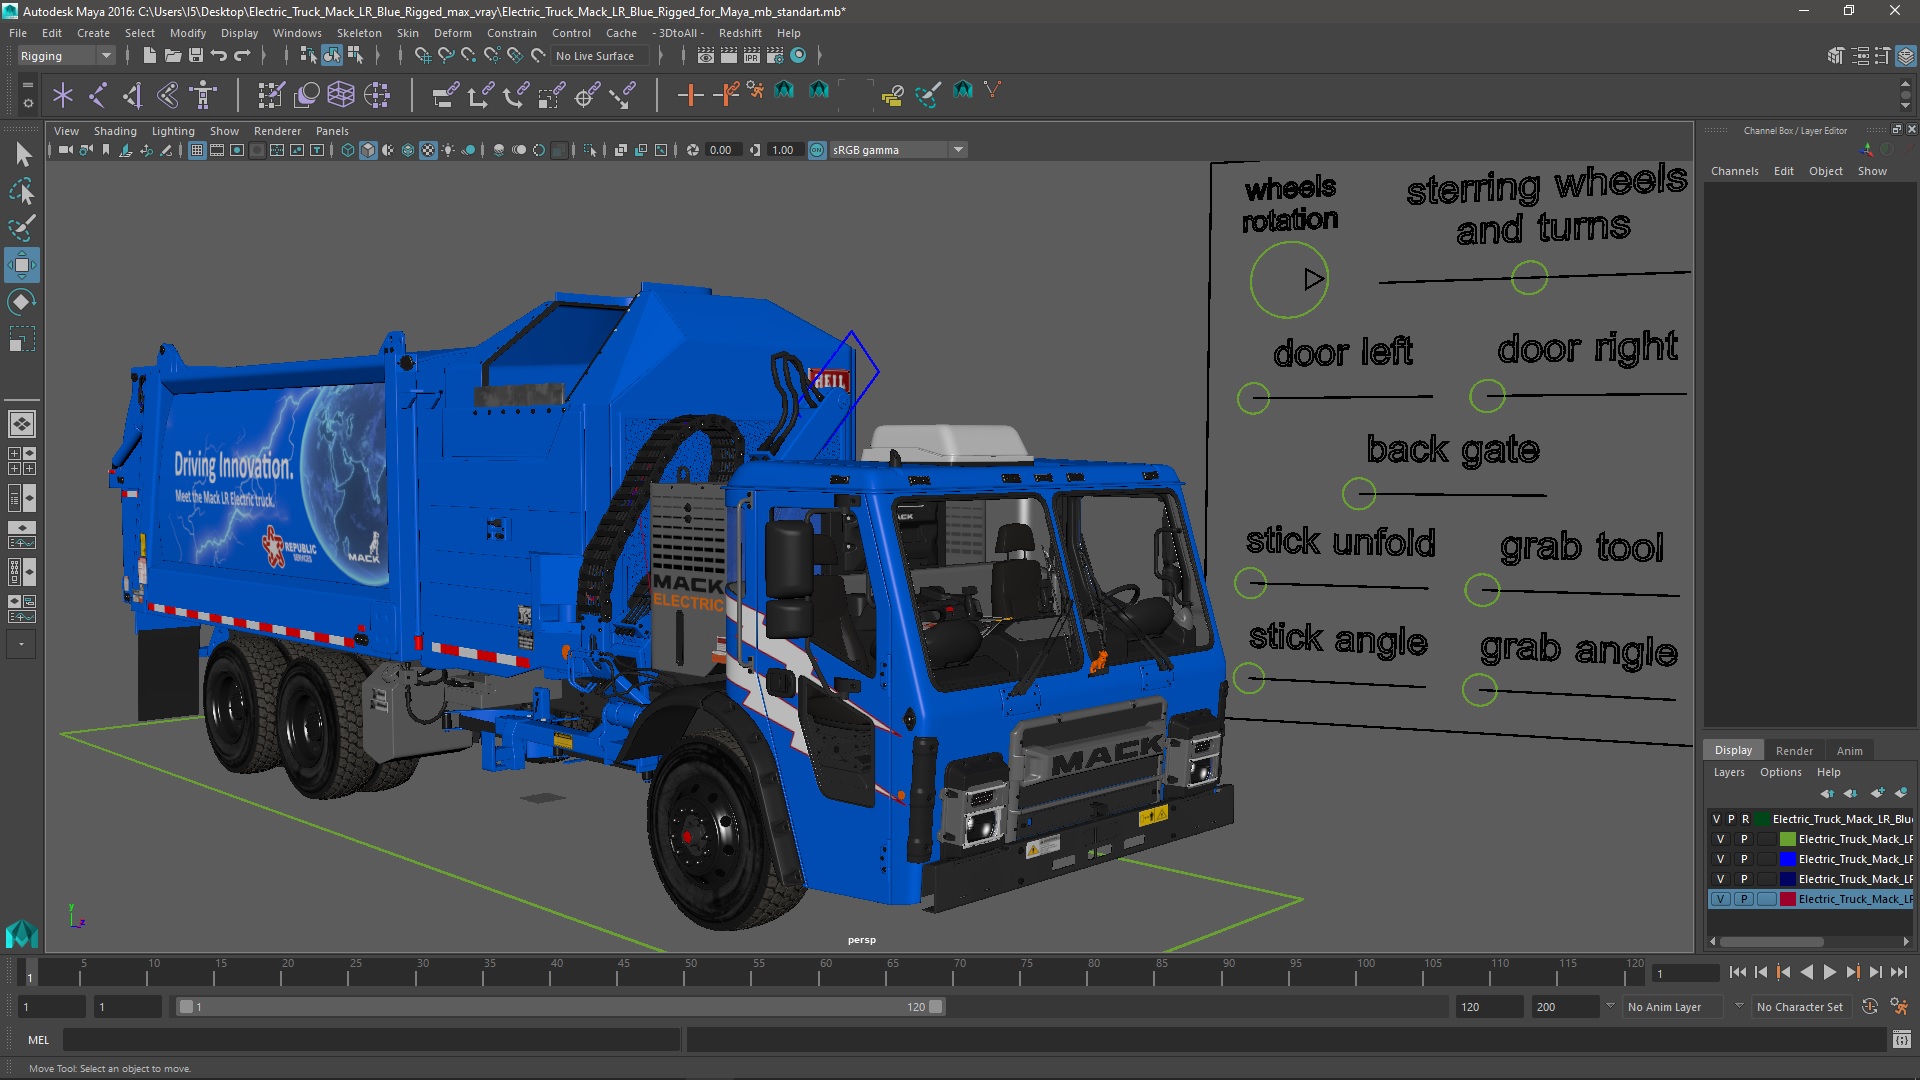Viewport: 1920px width, 1080px height.
Task: Activate the Paint Selection tool
Action: tap(21, 228)
